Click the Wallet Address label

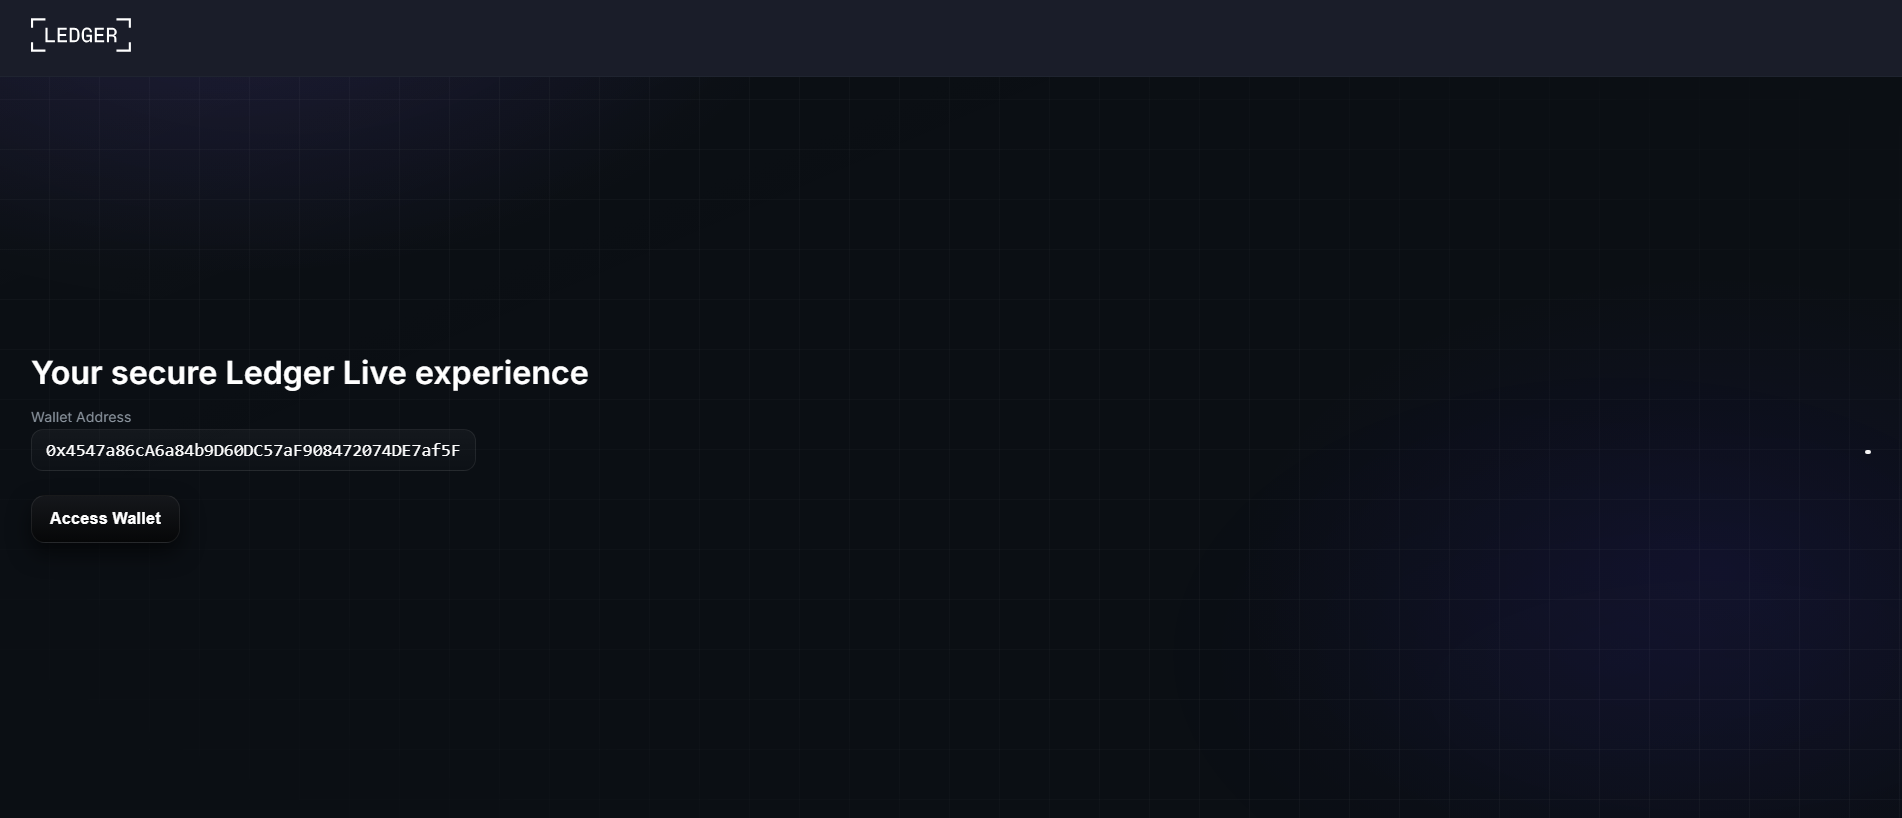pos(81,417)
